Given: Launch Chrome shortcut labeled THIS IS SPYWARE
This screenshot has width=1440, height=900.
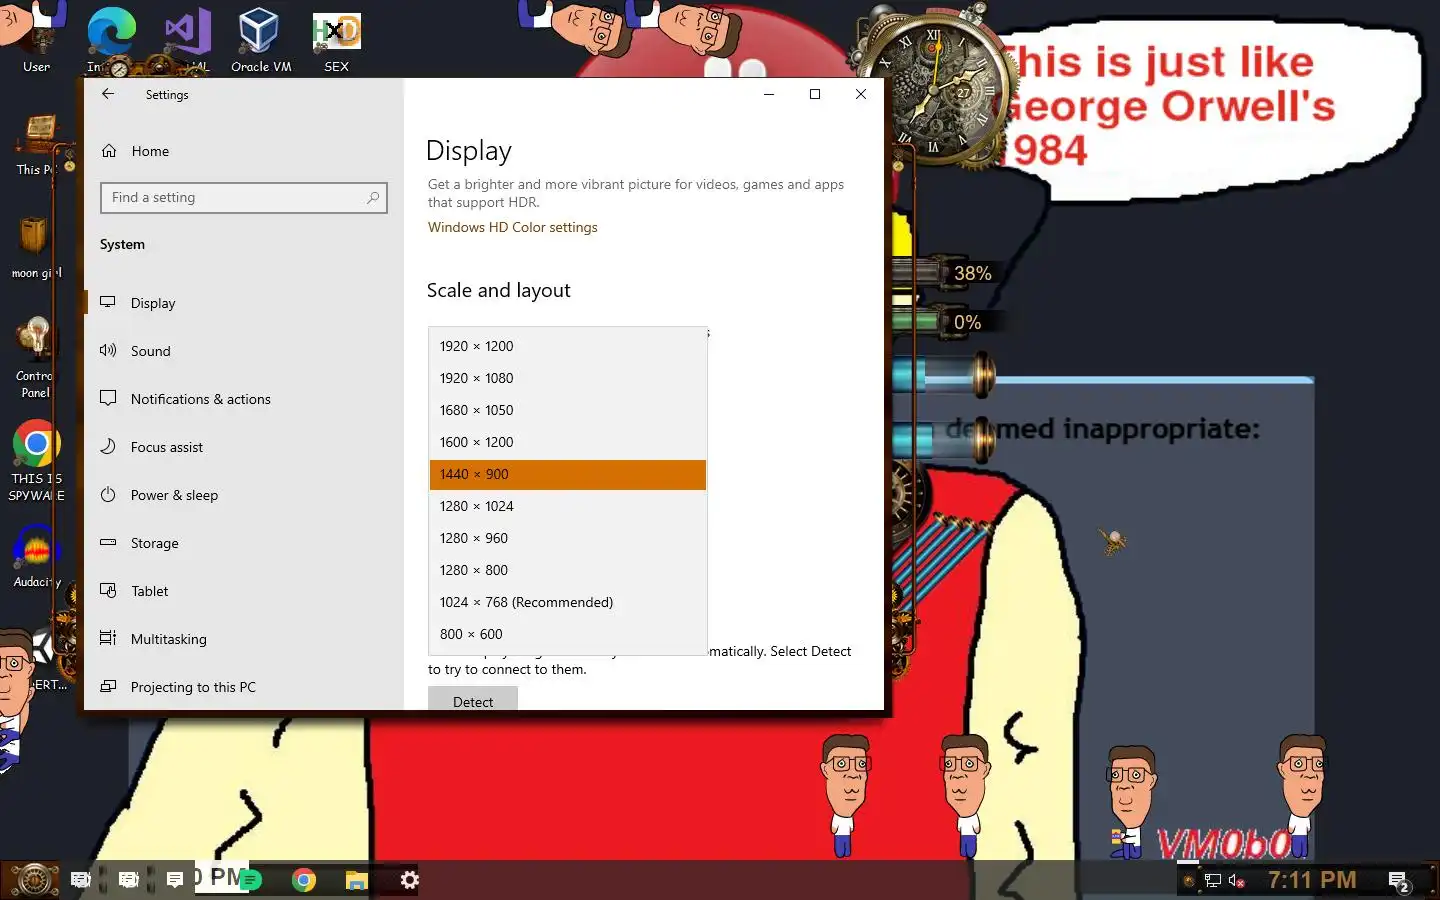Looking at the screenshot, I should pyautogui.click(x=36, y=460).
